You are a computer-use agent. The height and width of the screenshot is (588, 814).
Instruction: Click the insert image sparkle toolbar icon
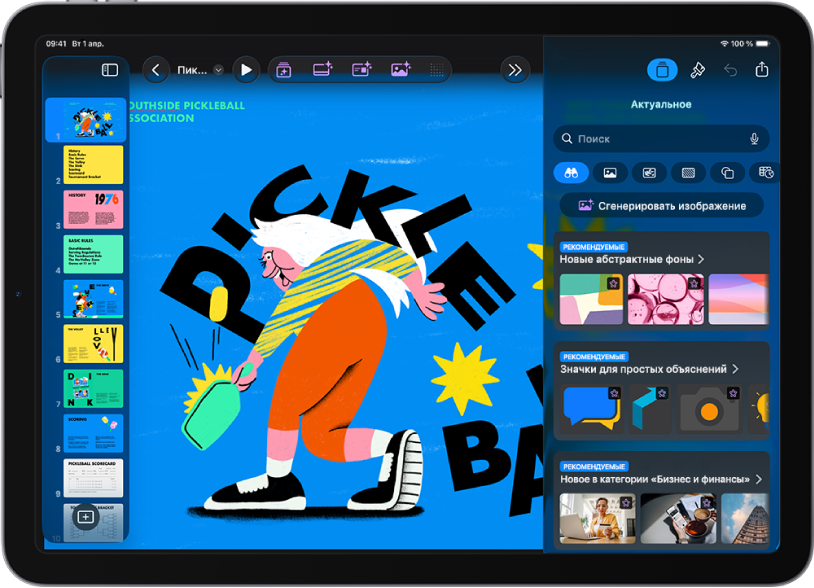coord(400,70)
